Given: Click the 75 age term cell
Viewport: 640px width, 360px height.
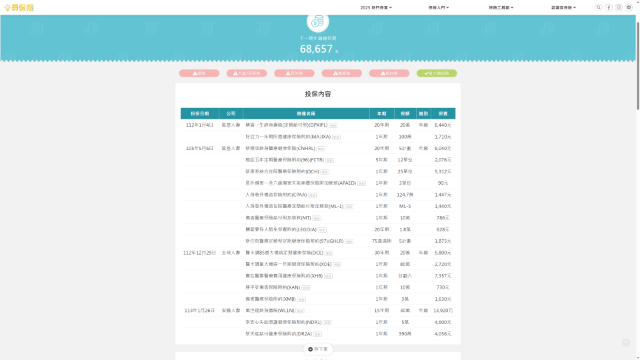Looking at the screenshot, I should (x=382, y=241).
